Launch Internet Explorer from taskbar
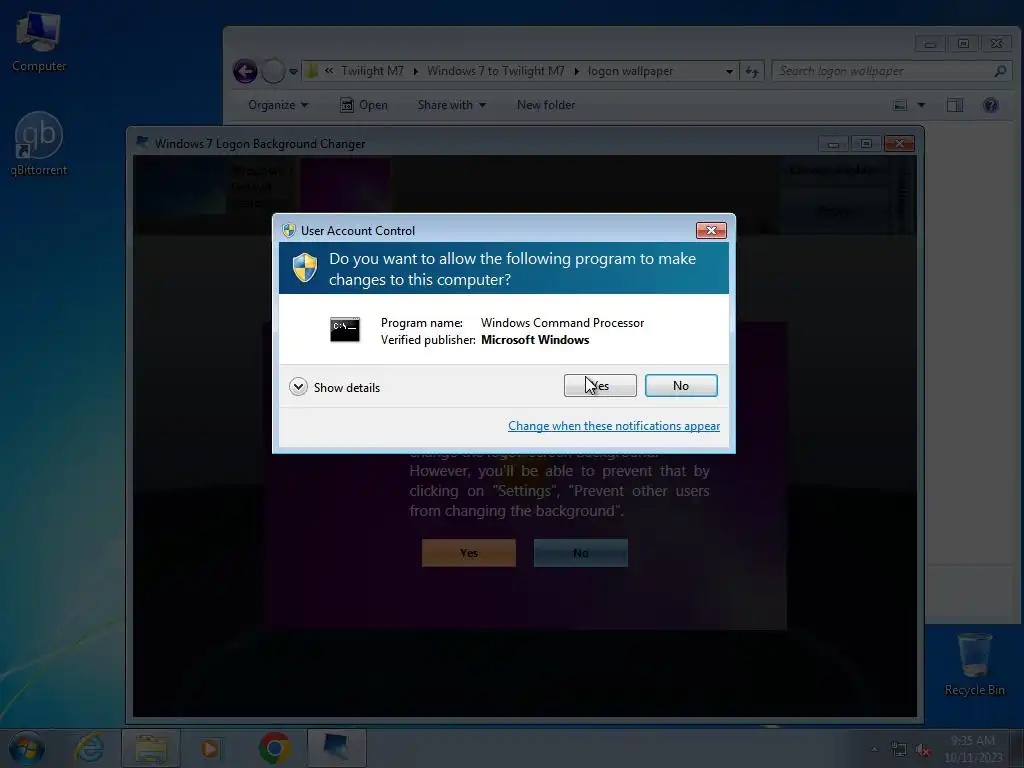 pyautogui.click(x=89, y=748)
